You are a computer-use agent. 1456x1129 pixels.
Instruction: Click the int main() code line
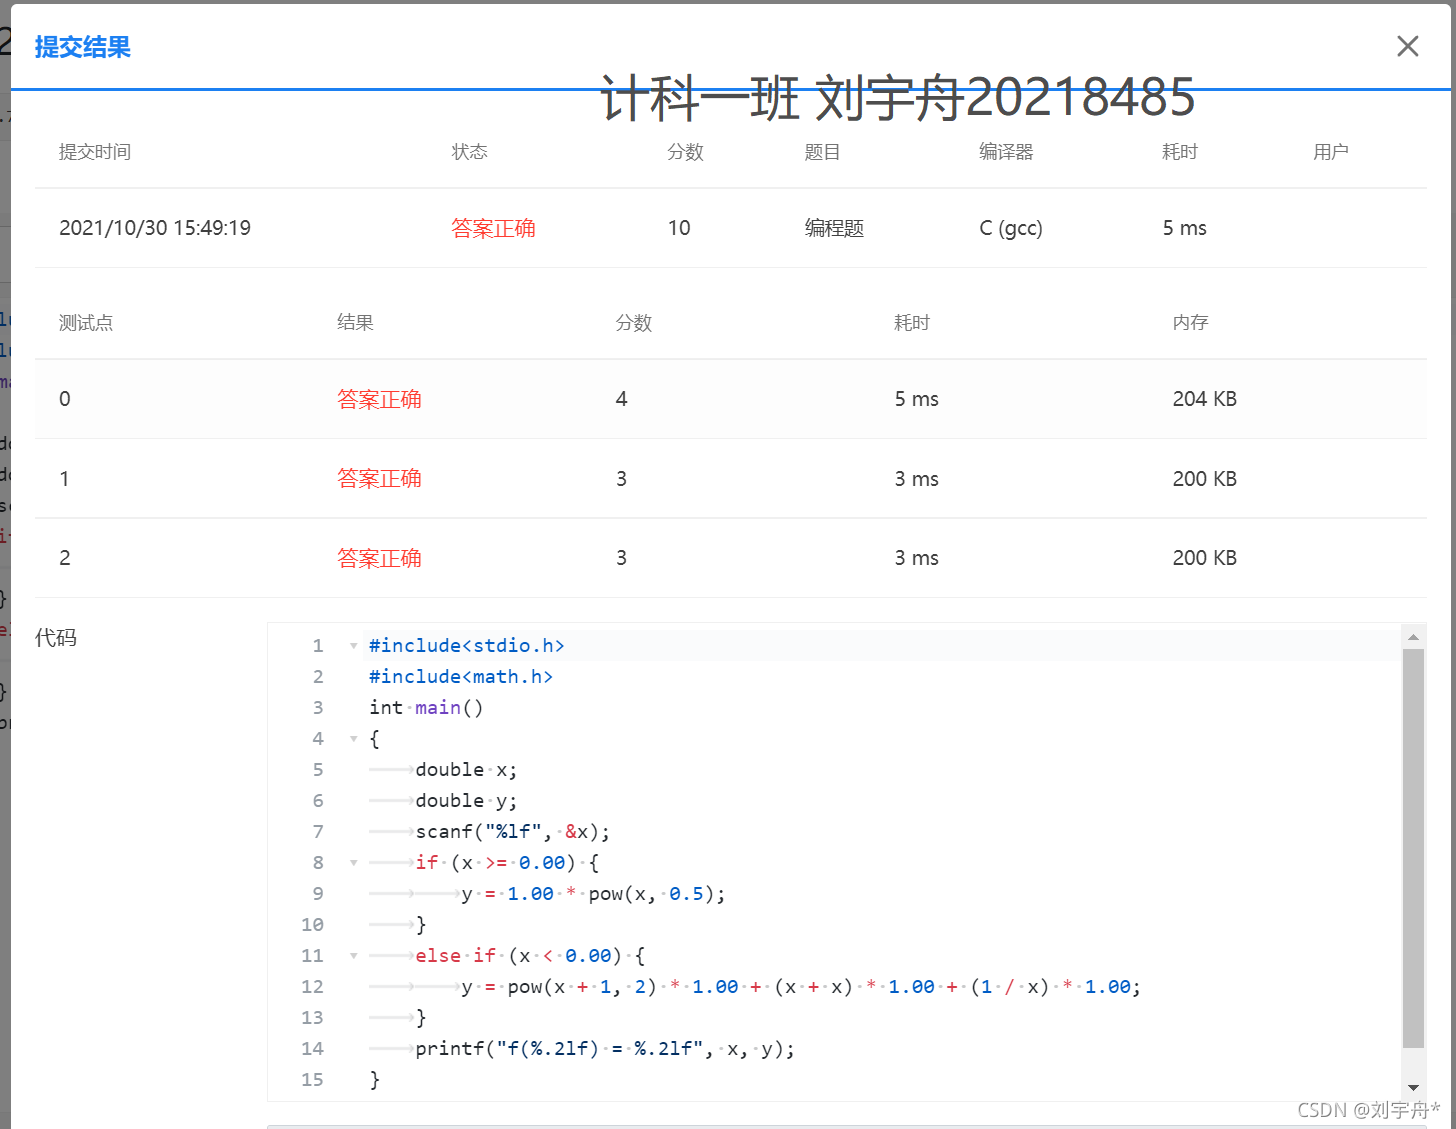(426, 708)
